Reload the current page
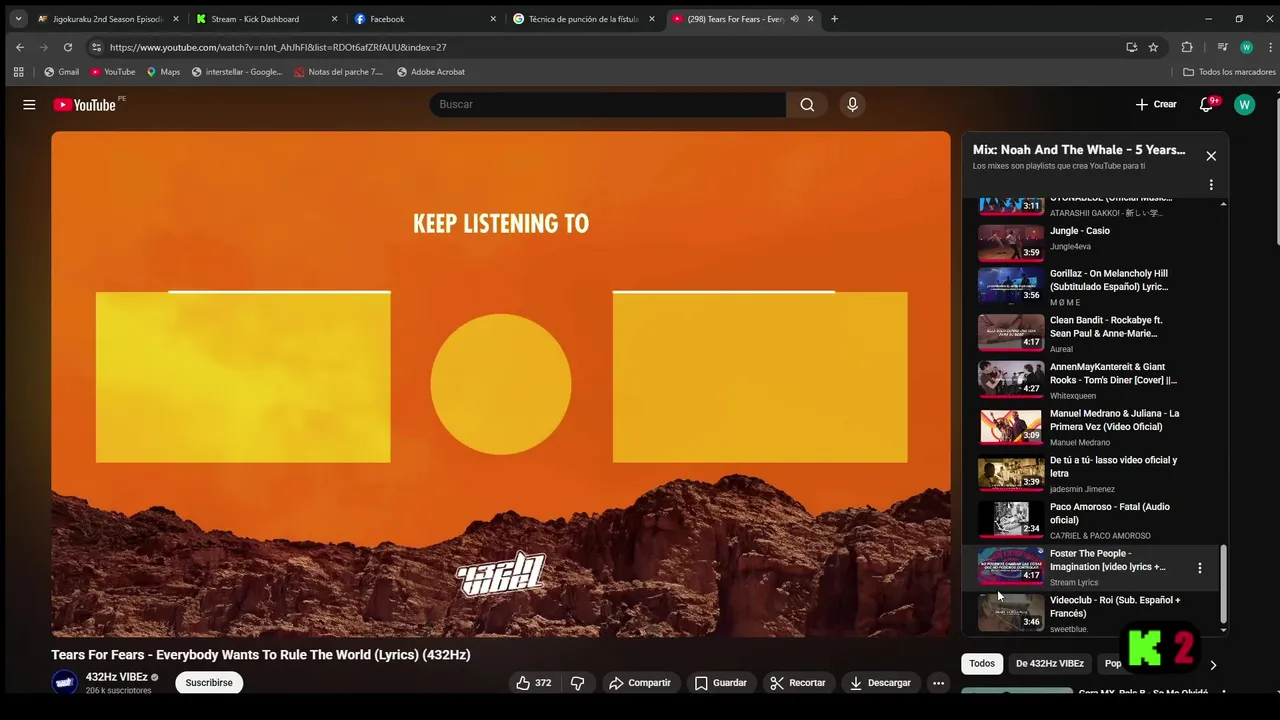 tap(68, 47)
